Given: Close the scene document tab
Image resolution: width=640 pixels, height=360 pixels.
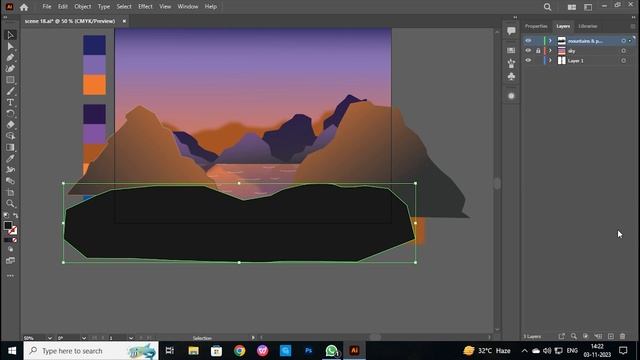Looking at the screenshot, I should [124, 21].
